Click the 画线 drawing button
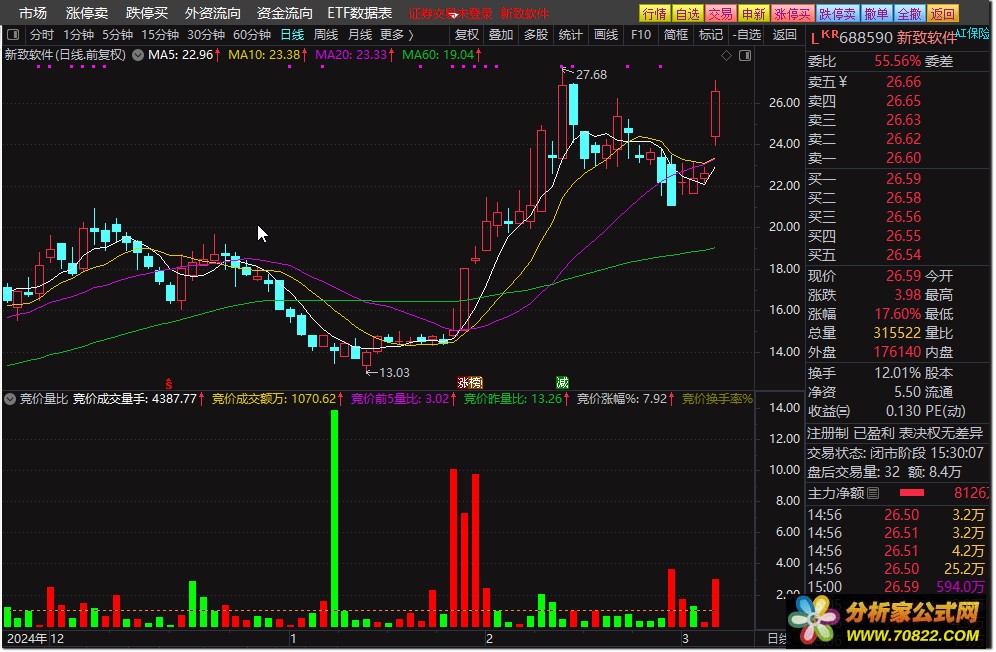Viewport: 996px width, 652px height. click(605, 34)
